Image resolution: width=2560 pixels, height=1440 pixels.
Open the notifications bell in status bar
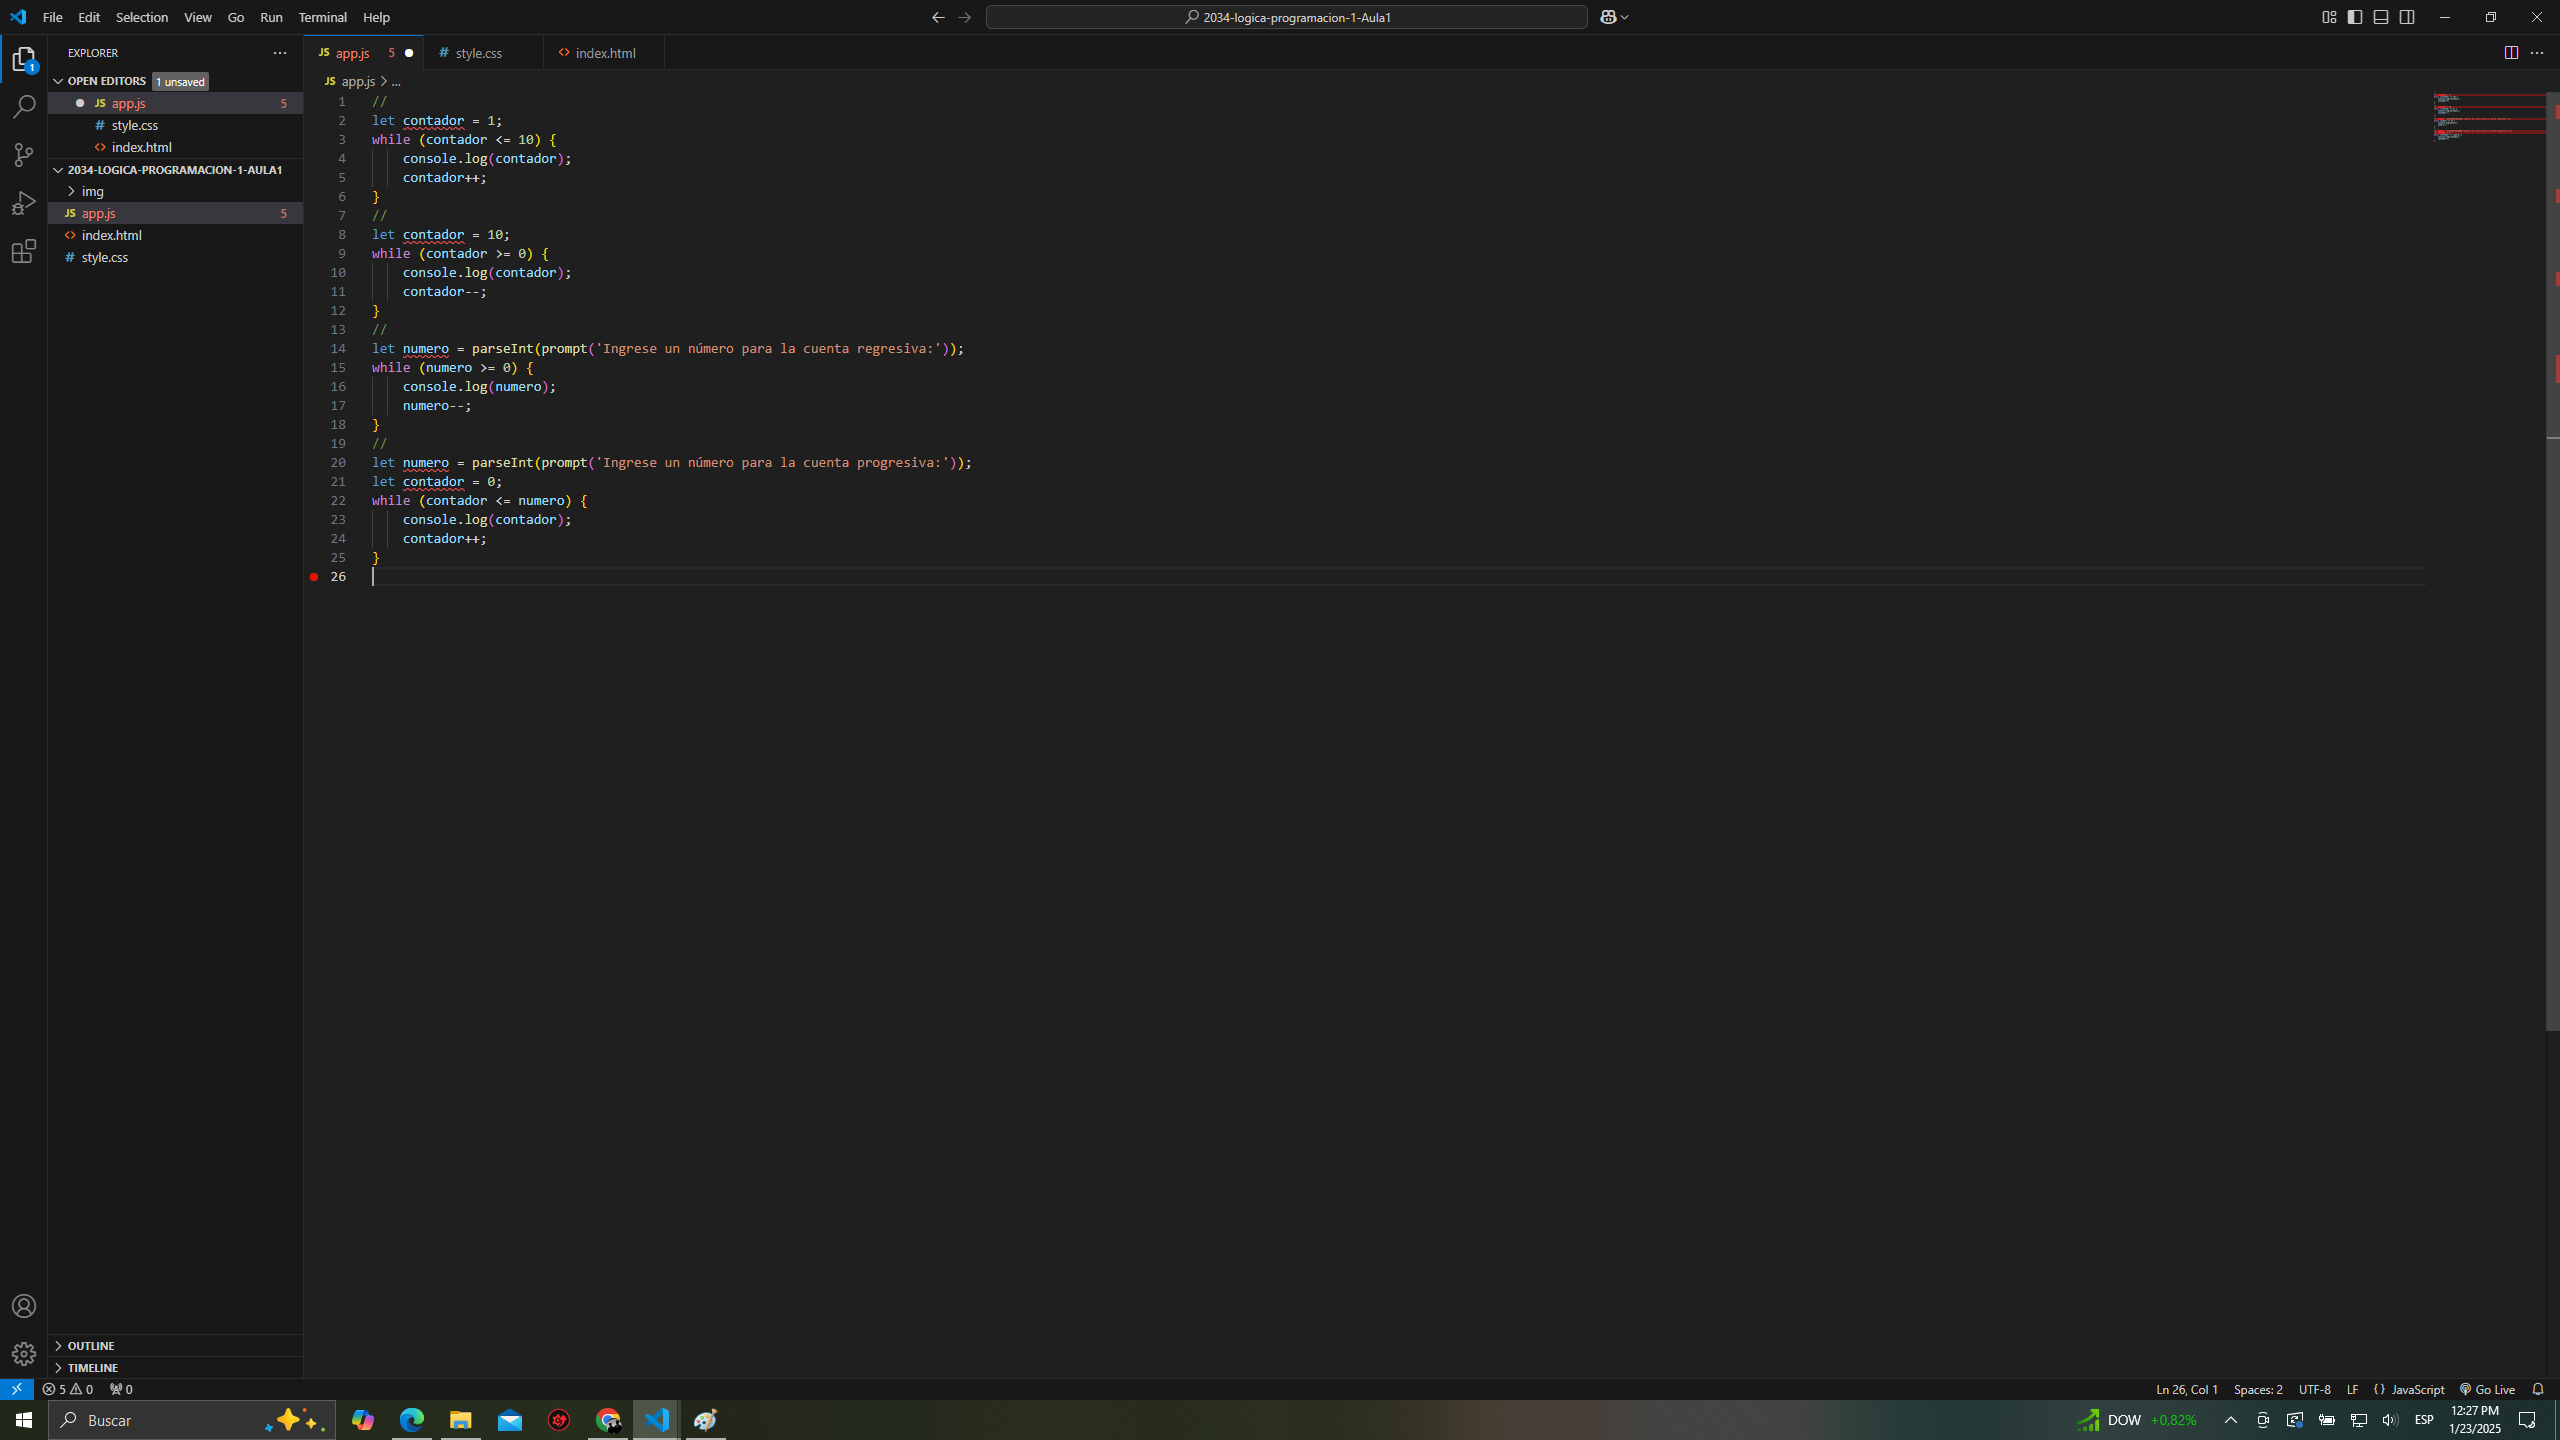pos(2537,1389)
